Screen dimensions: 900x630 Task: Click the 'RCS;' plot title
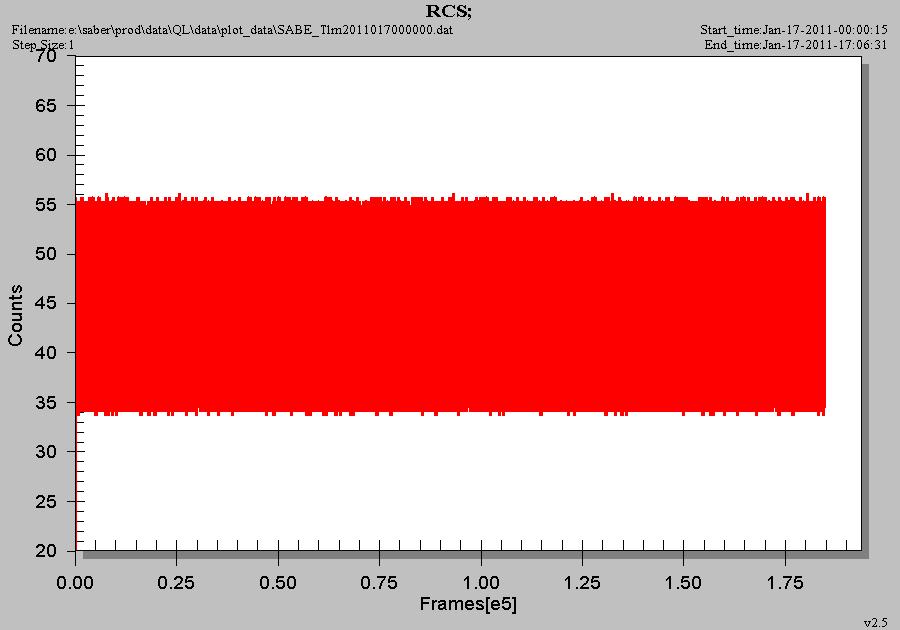pos(449,11)
